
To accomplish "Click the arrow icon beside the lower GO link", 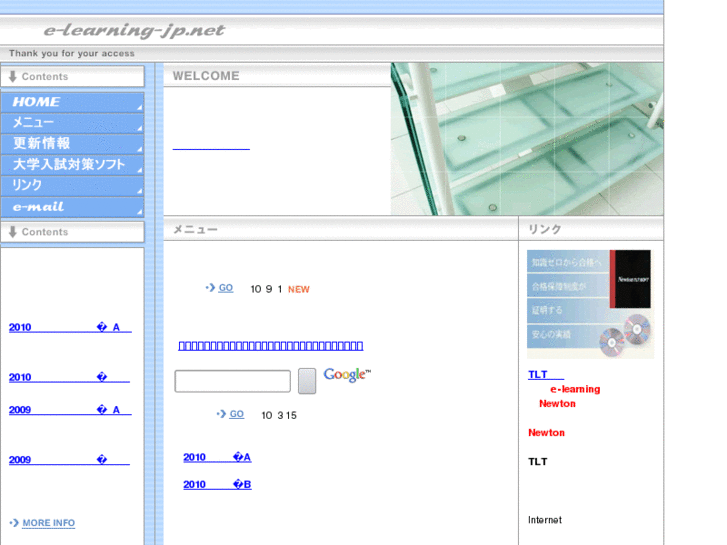I will tap(222, 414).
